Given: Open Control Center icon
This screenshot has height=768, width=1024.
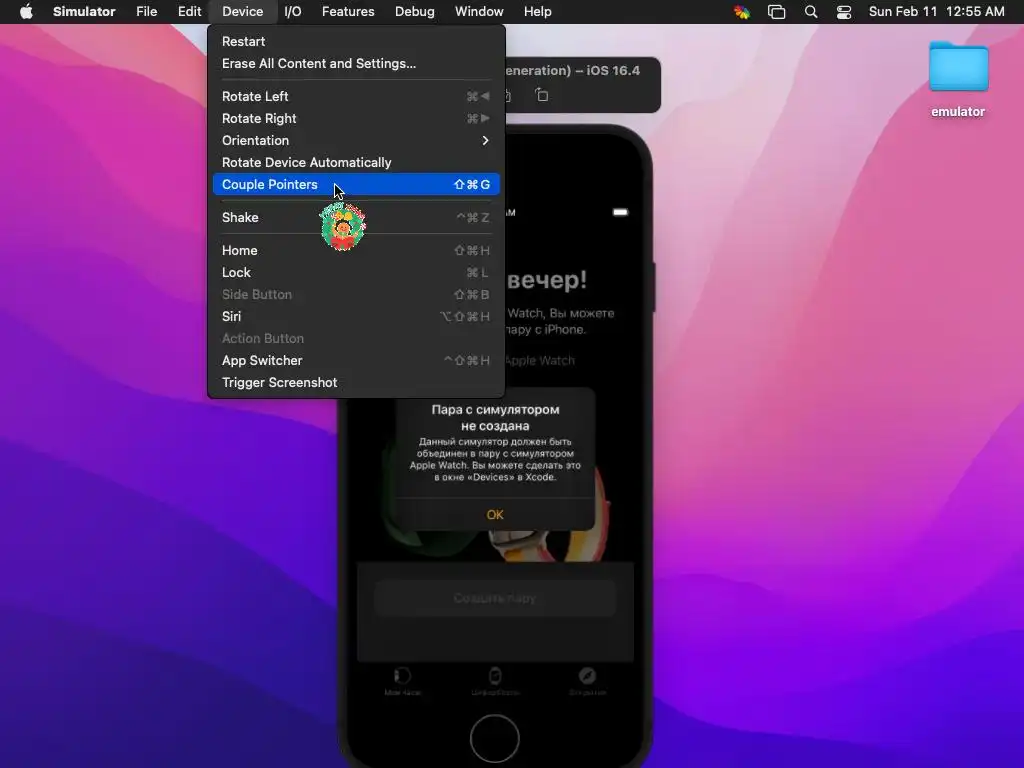Looking at the screenshot, I should pyautogui.click(x=844, y=12).
